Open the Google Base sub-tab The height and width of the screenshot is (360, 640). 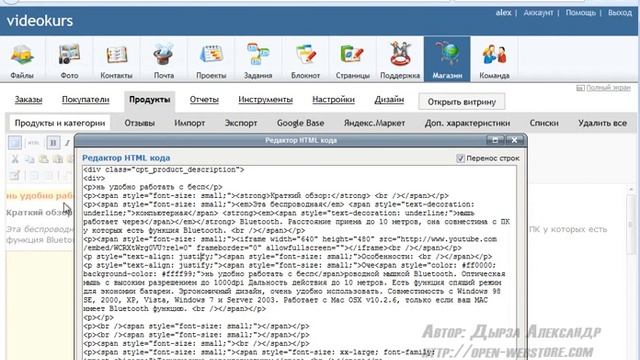[300, 123]
